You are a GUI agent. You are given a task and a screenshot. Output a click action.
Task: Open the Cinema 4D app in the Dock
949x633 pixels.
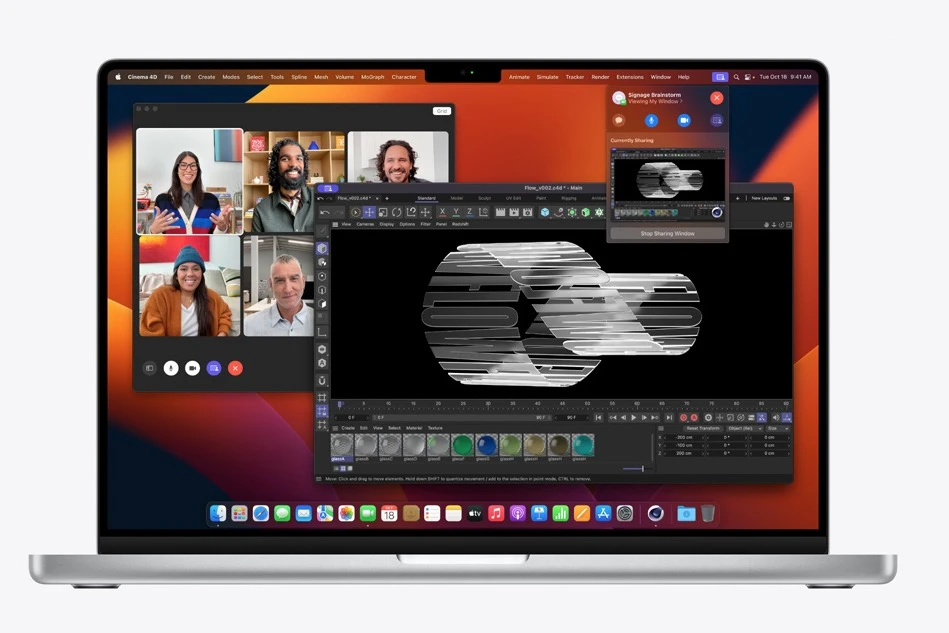click(x=655, y=514)
